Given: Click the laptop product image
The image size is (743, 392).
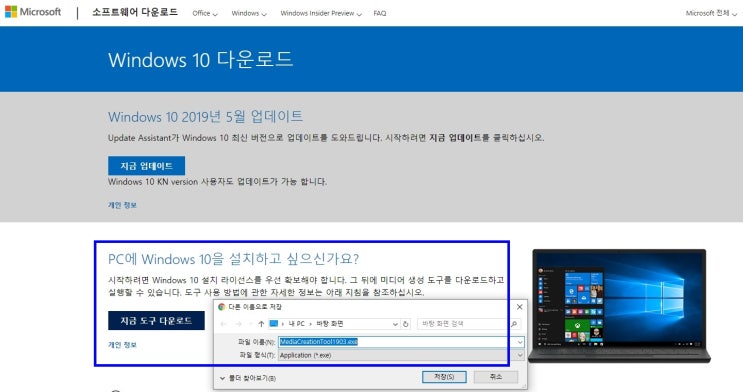Looking at the screenshot, I should tap(619, 306).
